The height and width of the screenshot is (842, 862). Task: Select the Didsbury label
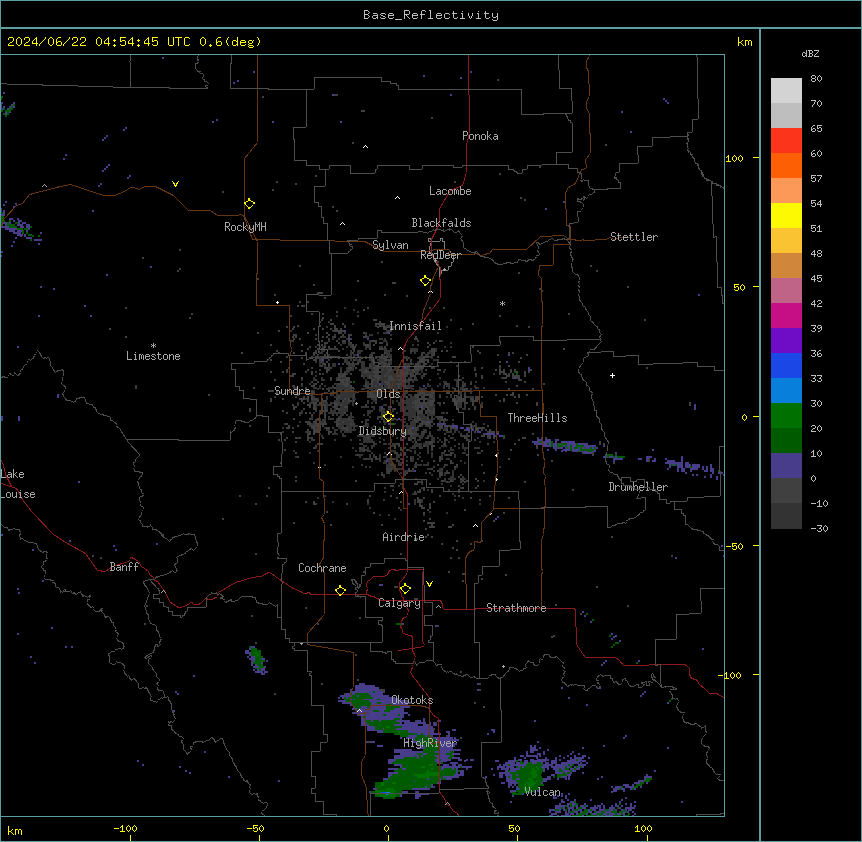pyautogui.click(x=383, y=431)
